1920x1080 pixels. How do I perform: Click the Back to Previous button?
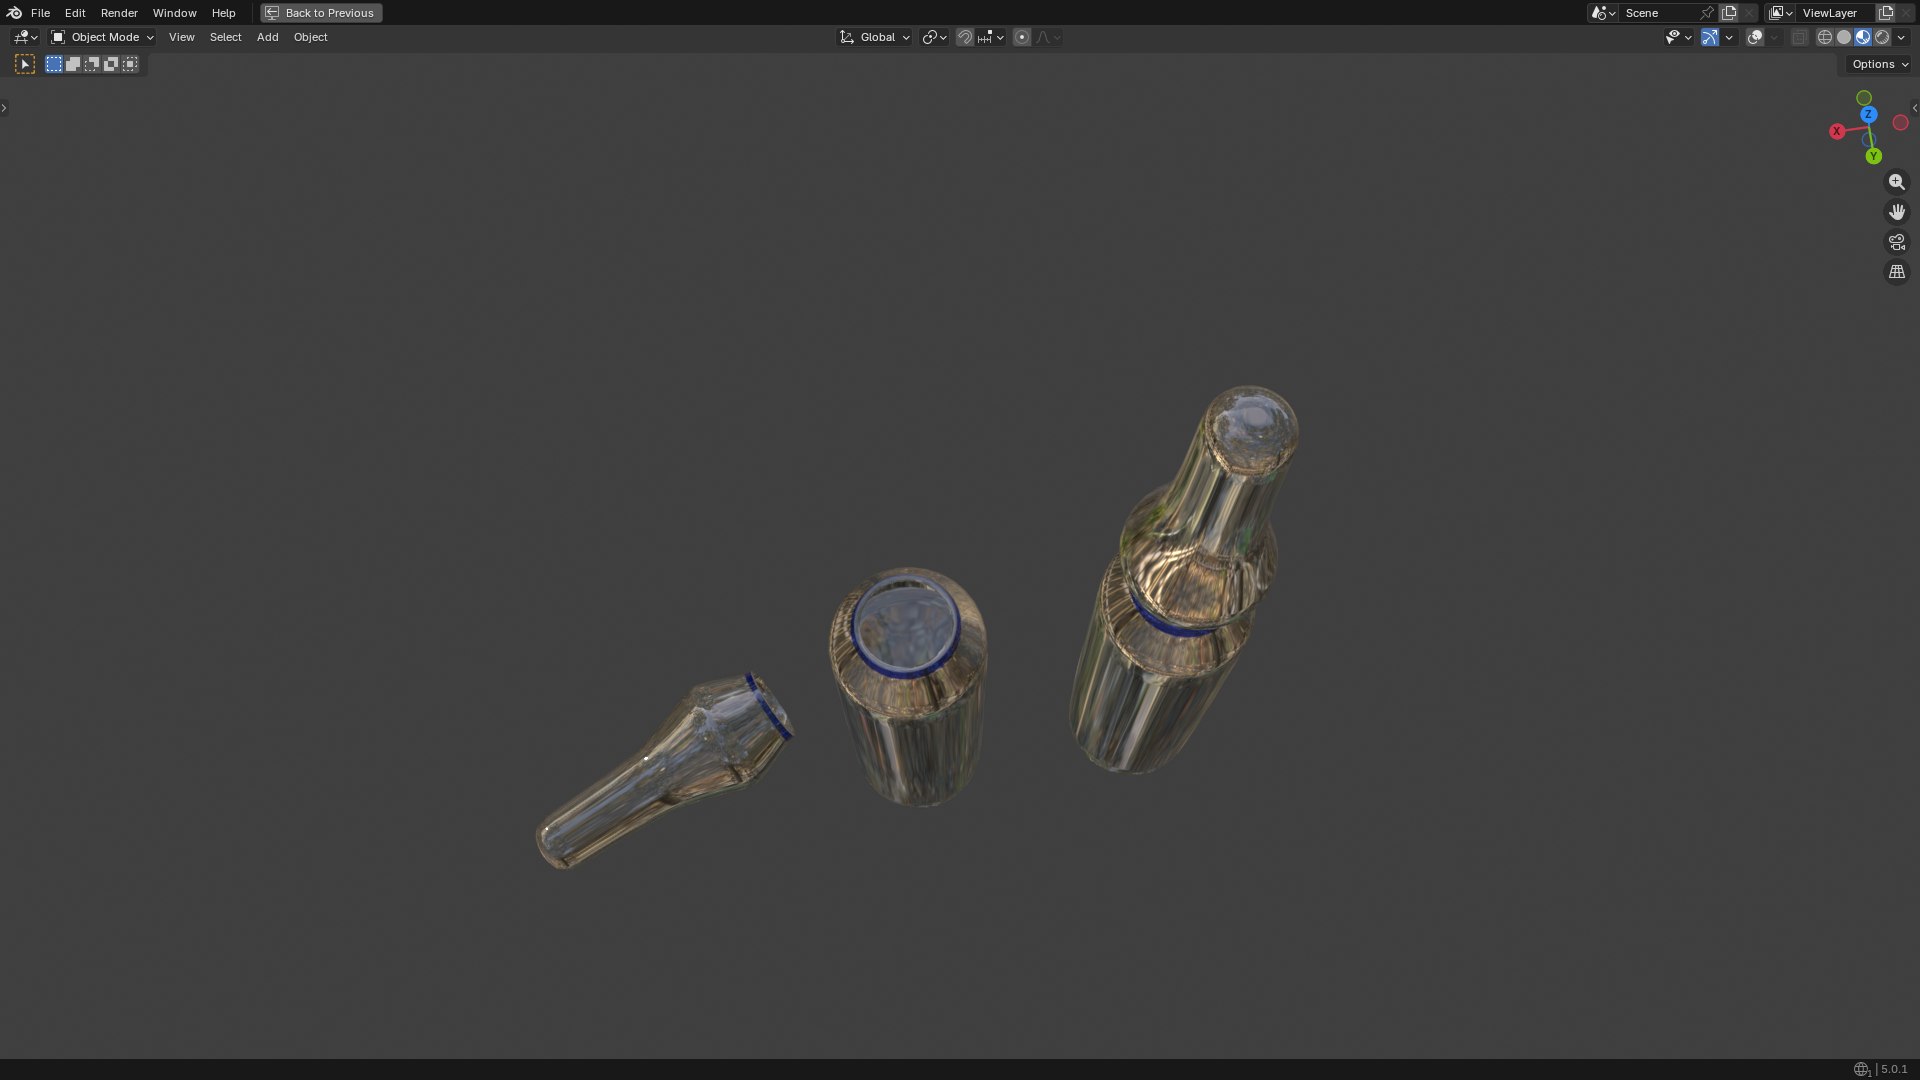point(321,13)
